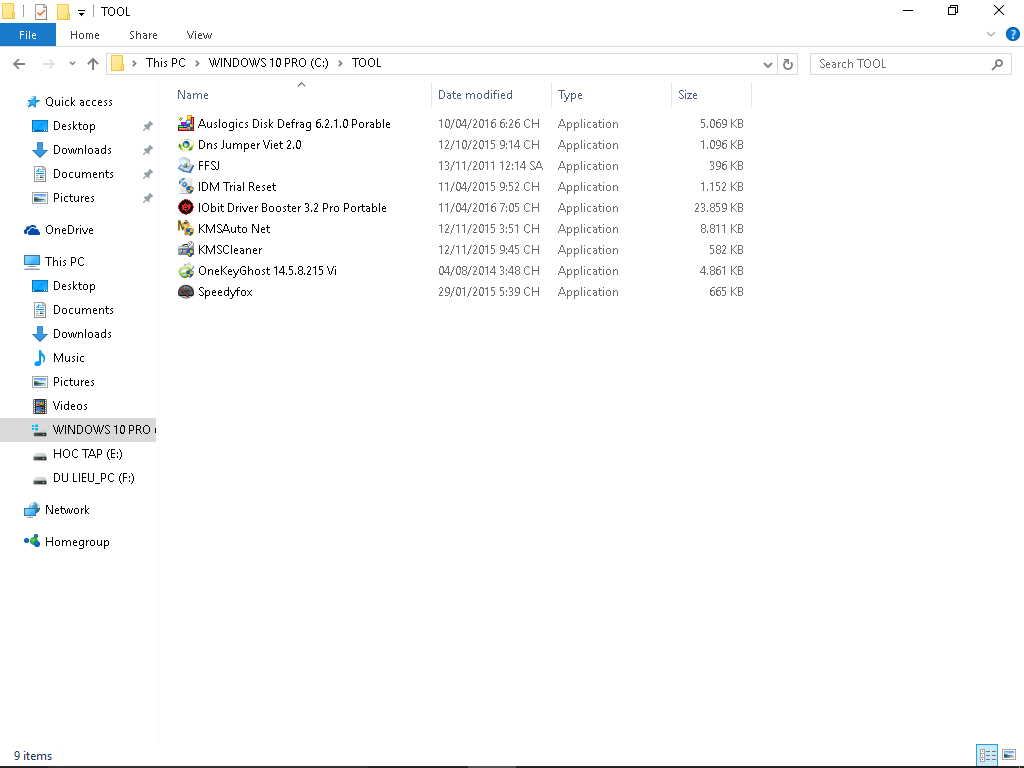Click the IObit Driver Booster icon
Image resolution: width=1024 pixels, height=768 pixels.
[x=186, y=207]
